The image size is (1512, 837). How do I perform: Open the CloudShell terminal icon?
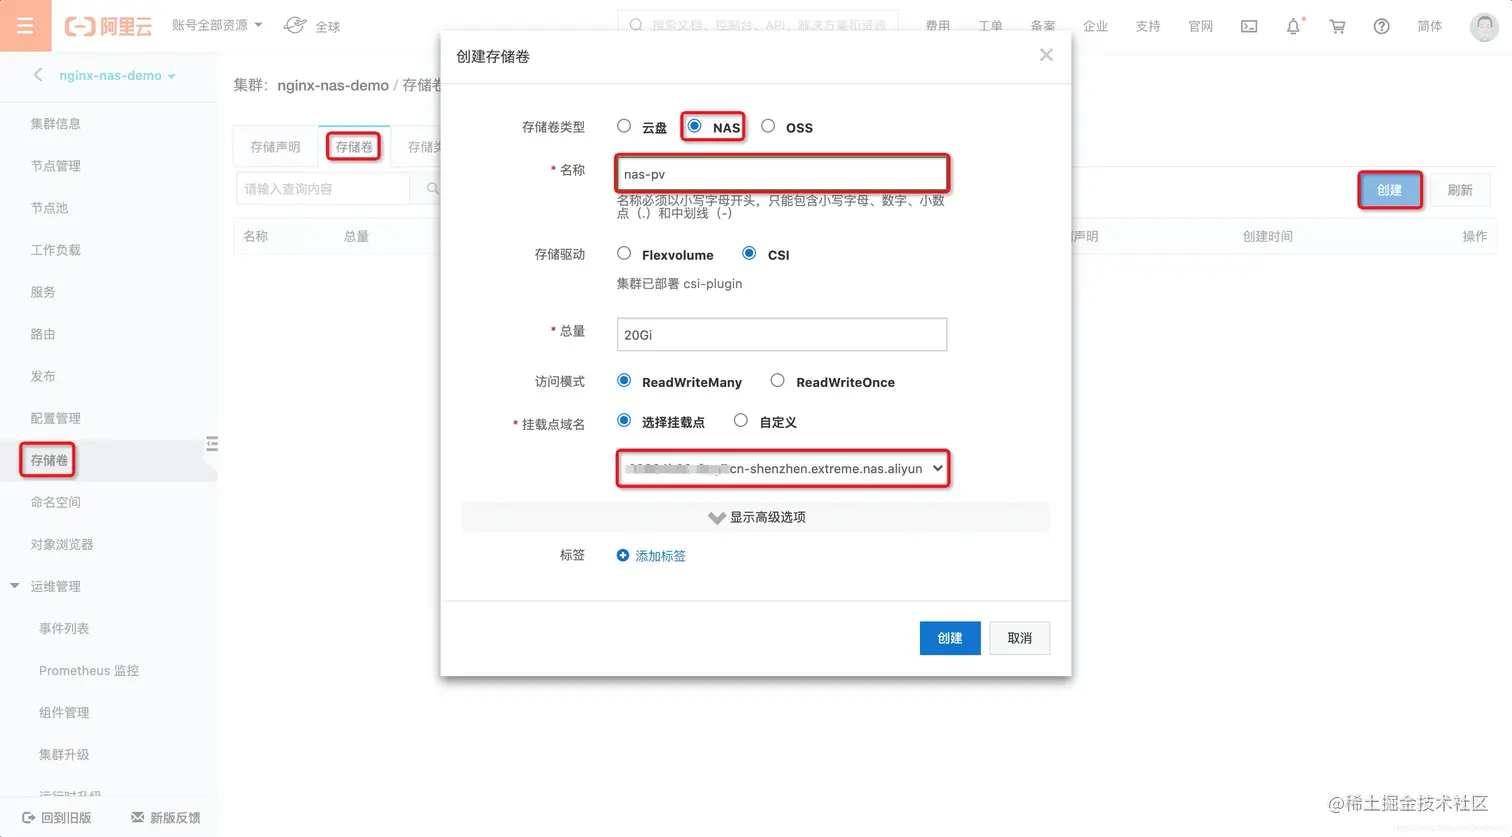point(1249,27)
